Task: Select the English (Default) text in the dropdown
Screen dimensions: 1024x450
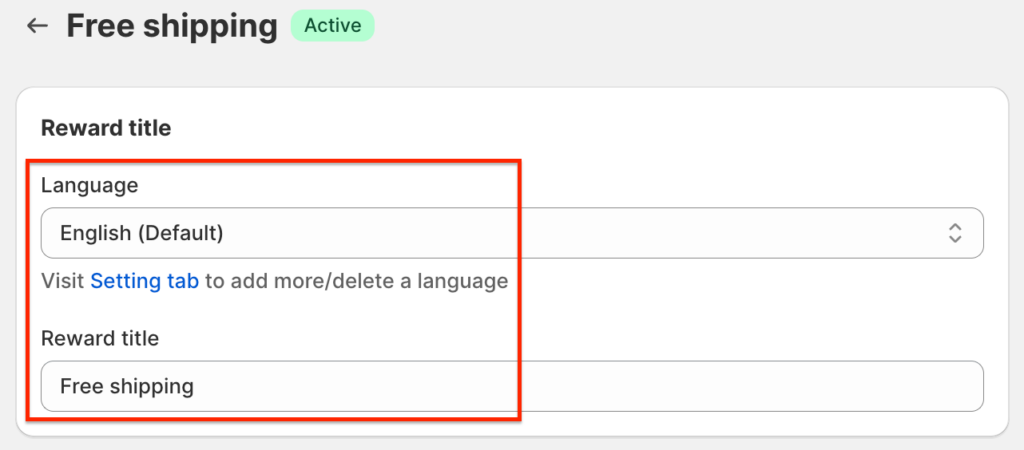Action: point(141,234)
